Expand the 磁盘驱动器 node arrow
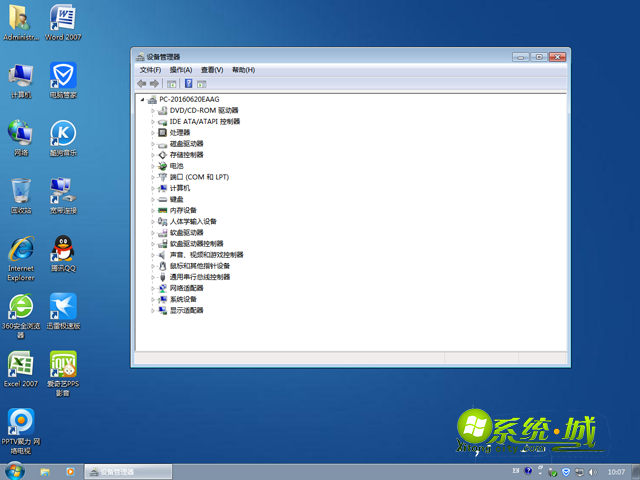Viewport: 640px width, 480px height. click(x=153, y=144)
